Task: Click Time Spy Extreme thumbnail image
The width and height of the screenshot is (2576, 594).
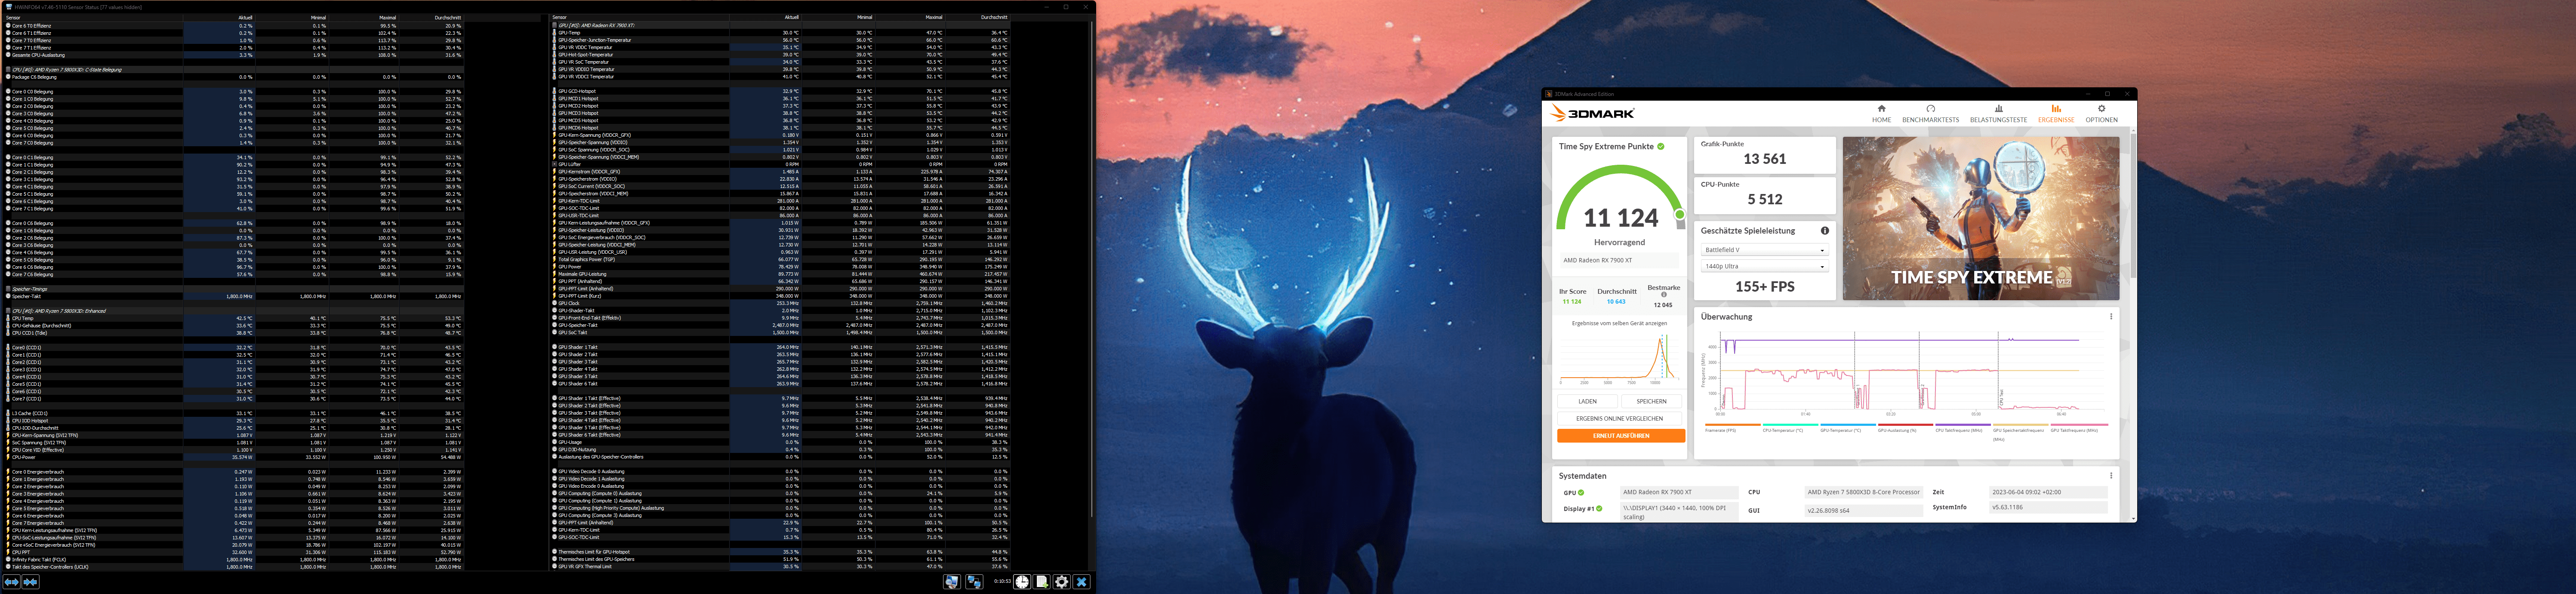Action: (1980, 218)
